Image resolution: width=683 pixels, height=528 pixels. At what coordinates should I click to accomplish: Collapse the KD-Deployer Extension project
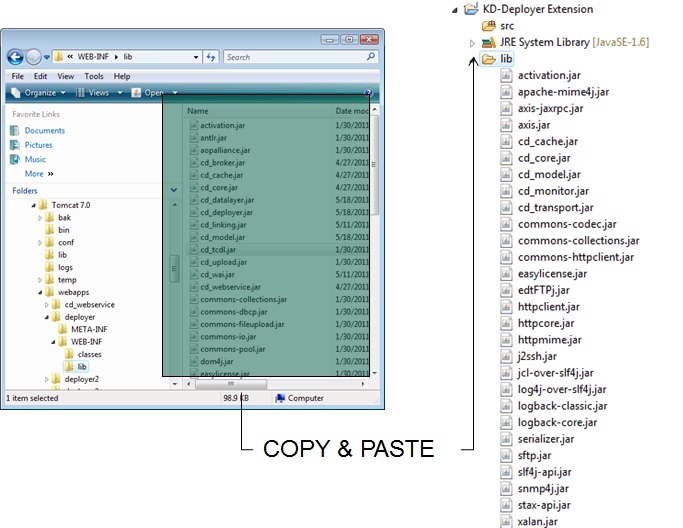click(457, 10)
